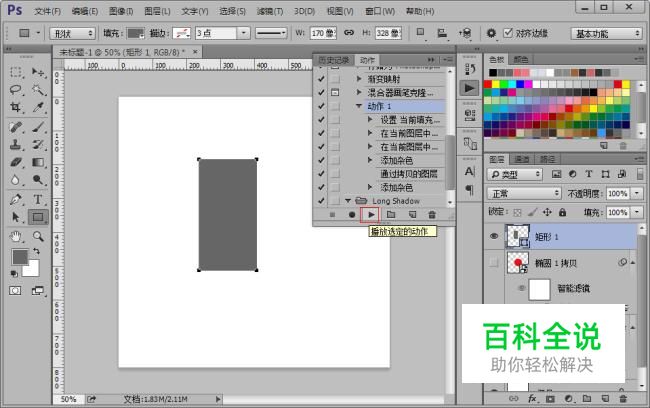650x408 pixels.
Task: Open the gear settings in options bar
Action: point(491,33)
